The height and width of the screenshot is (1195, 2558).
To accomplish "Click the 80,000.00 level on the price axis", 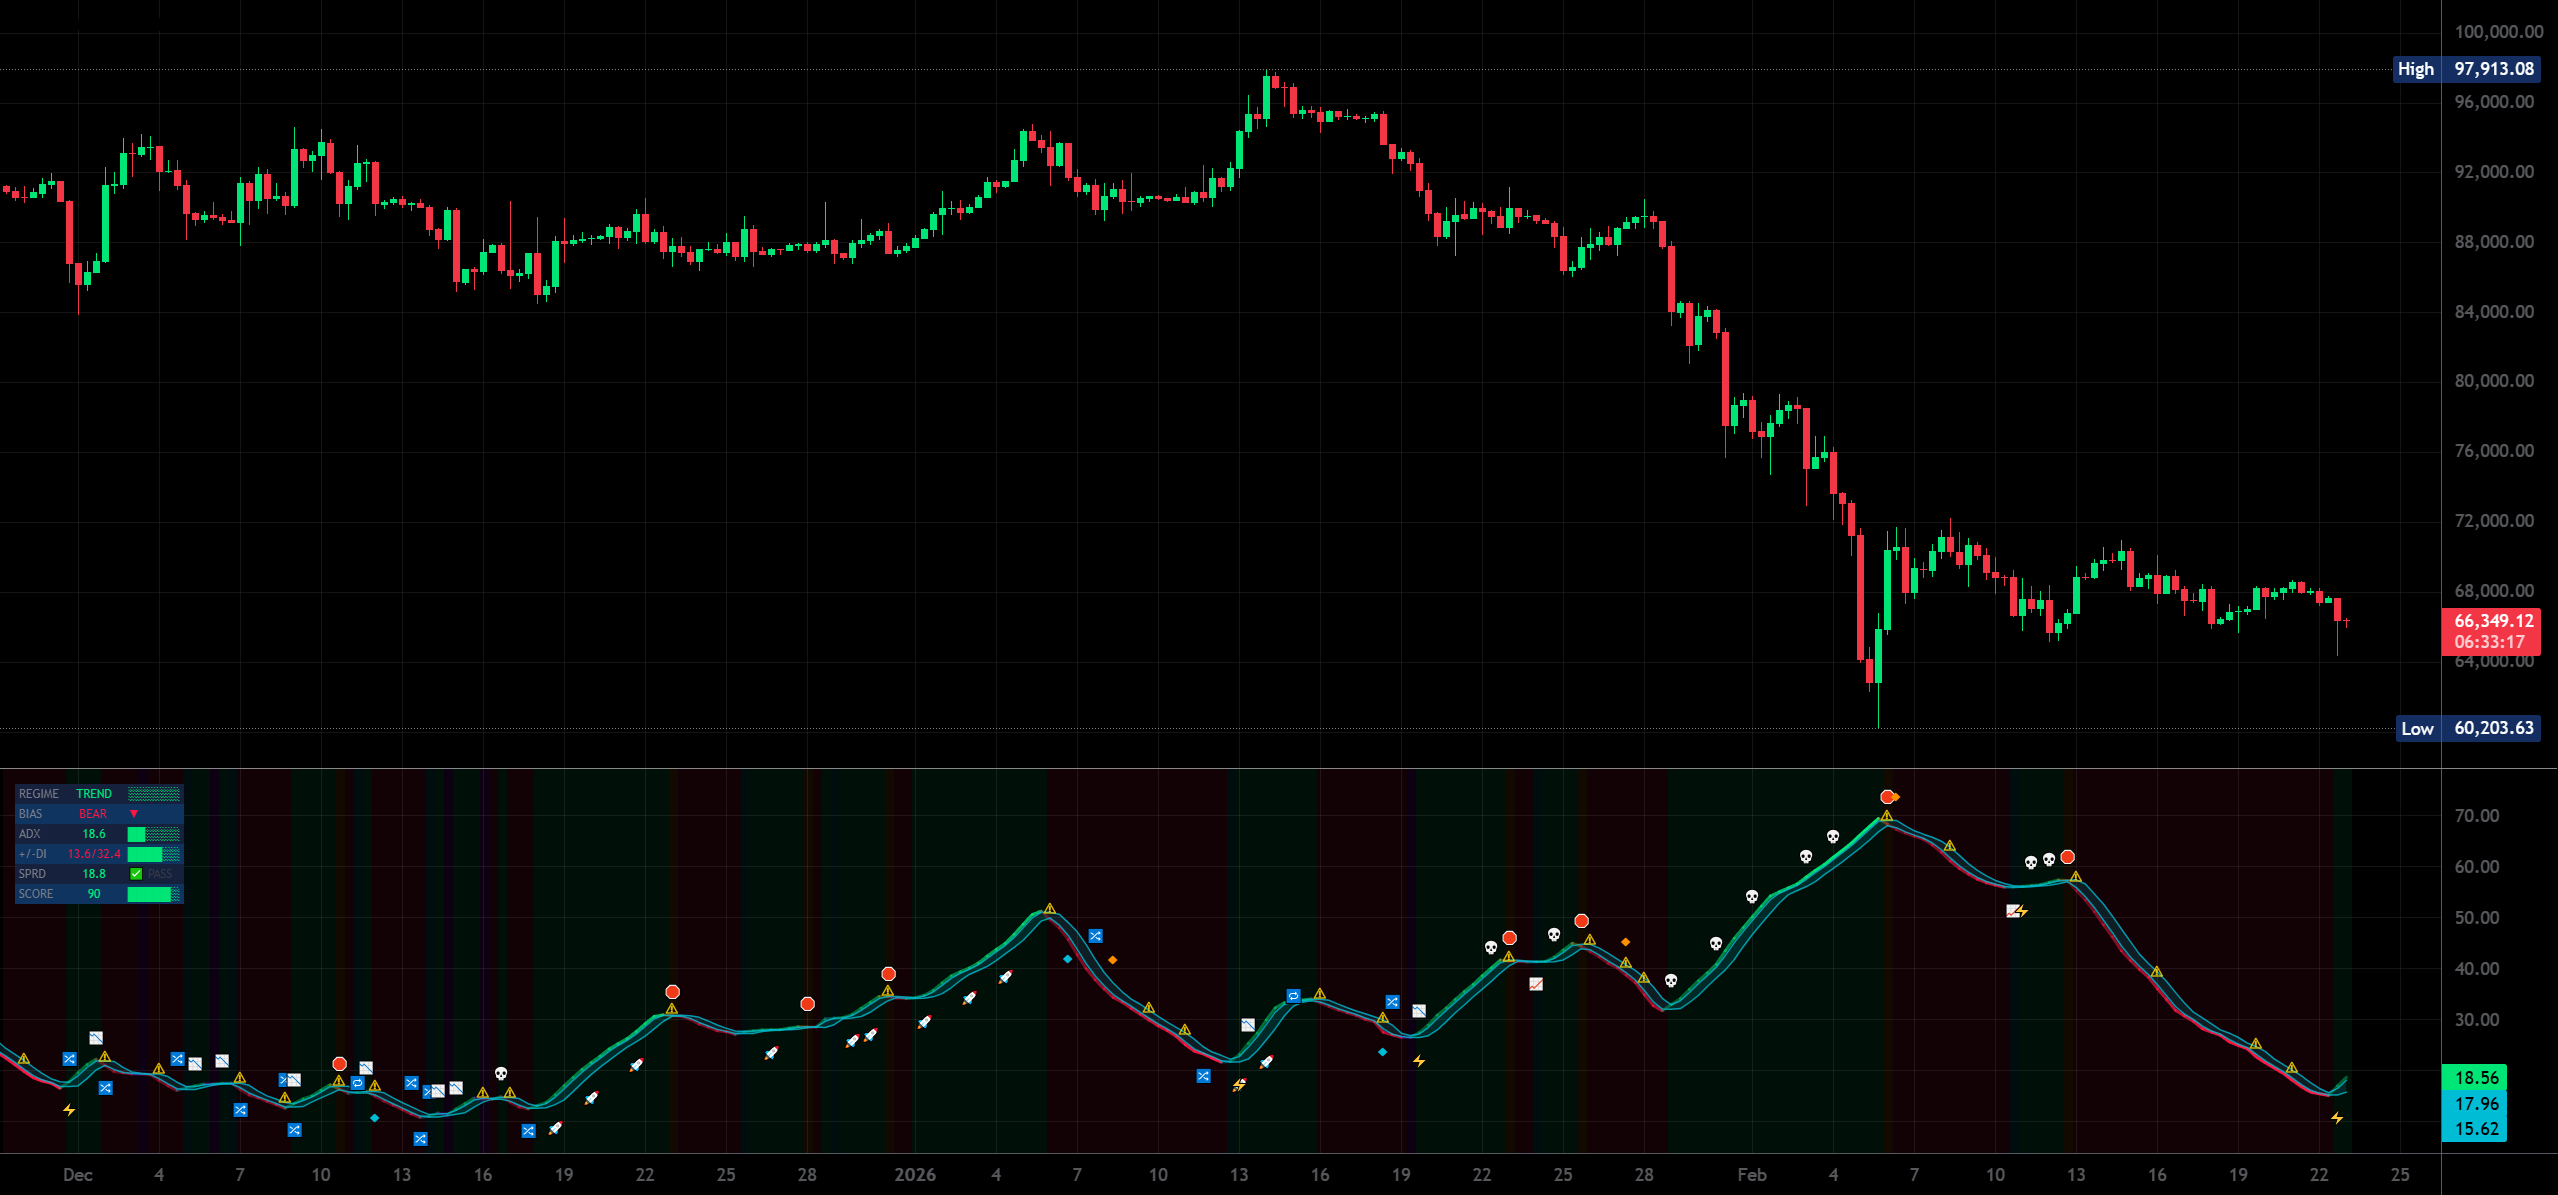I will coord(2494,381).
